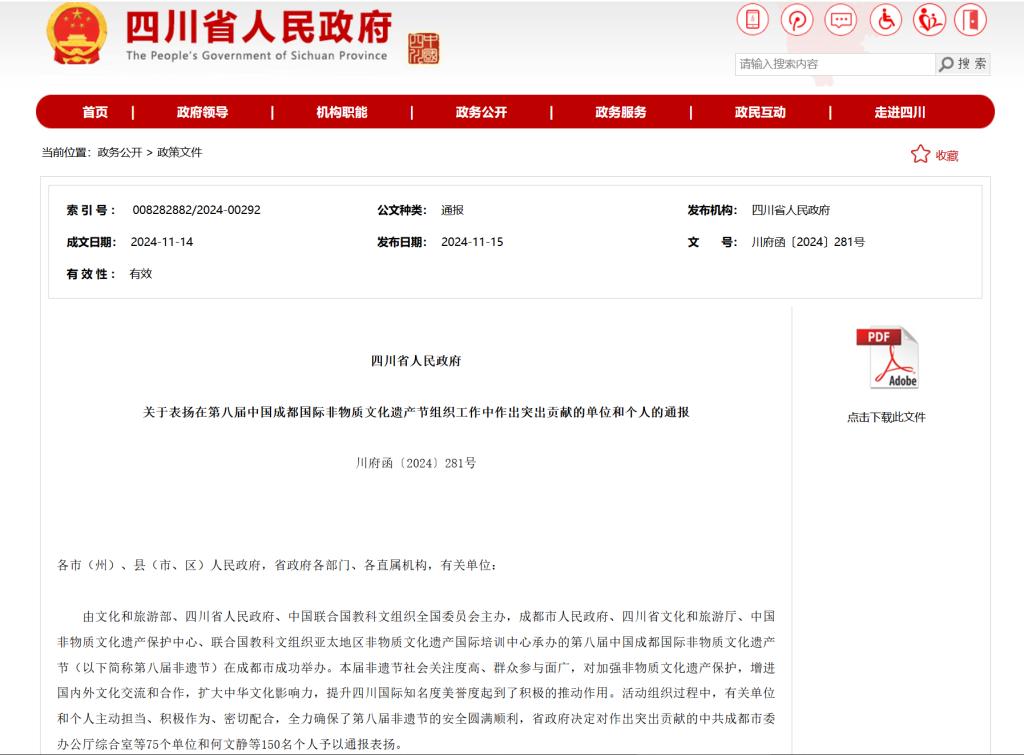Enable the wheelchair accessibility mode icon
This screenshot has width=1024, height=755.
point(886,20)
